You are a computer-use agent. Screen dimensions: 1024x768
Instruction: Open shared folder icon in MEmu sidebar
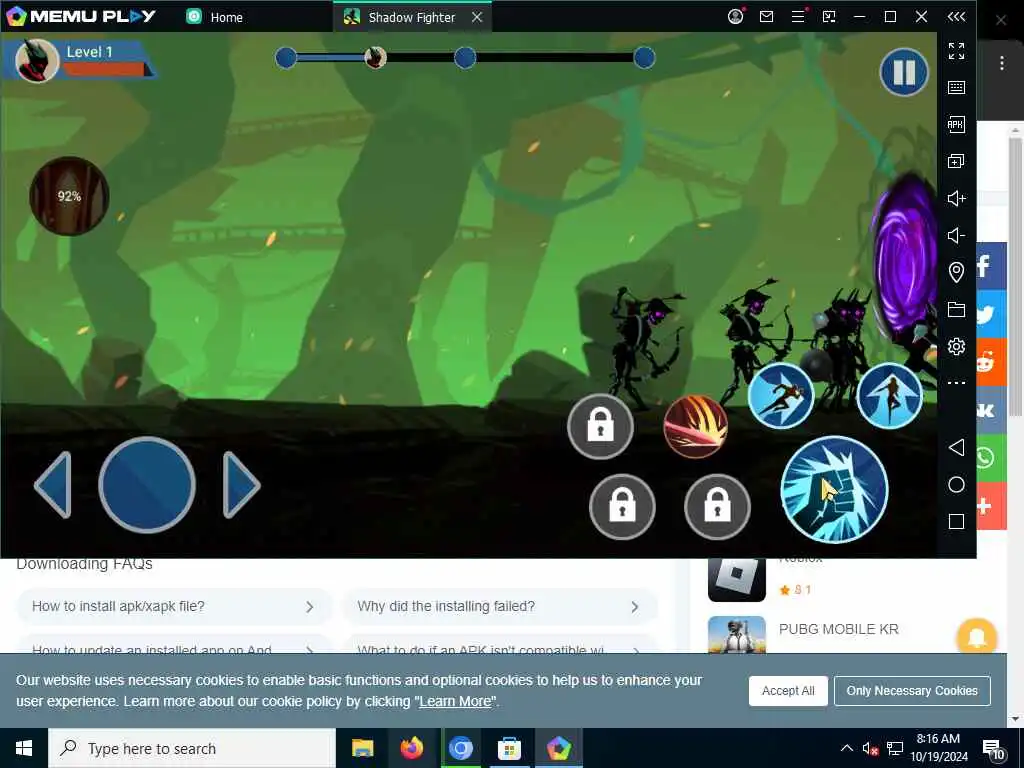pos(956,310)
